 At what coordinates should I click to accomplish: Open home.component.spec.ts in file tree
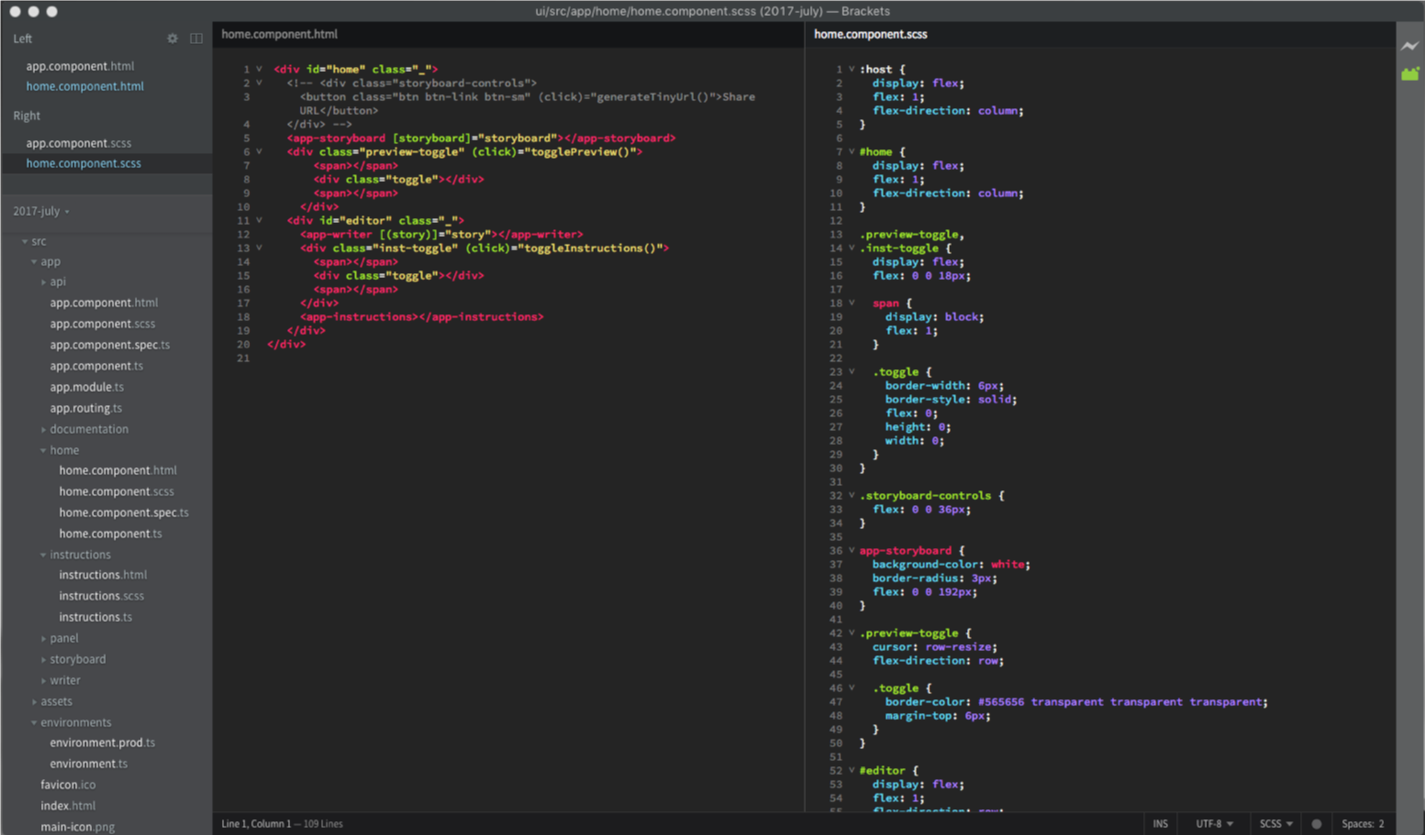coord(124,513)
